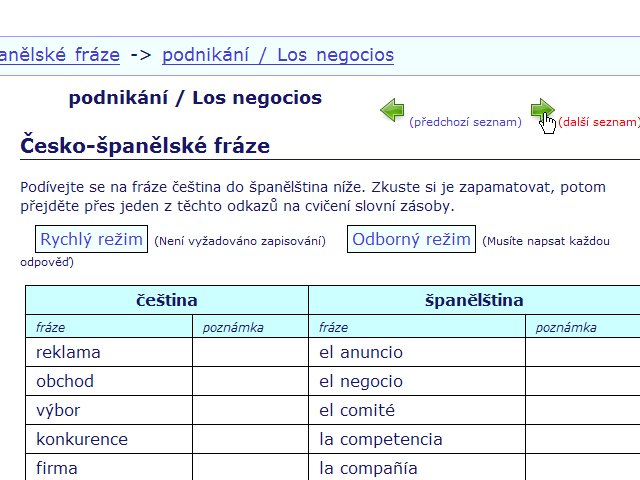Select the 'la compañía' phrase cell

coord(417,467)
